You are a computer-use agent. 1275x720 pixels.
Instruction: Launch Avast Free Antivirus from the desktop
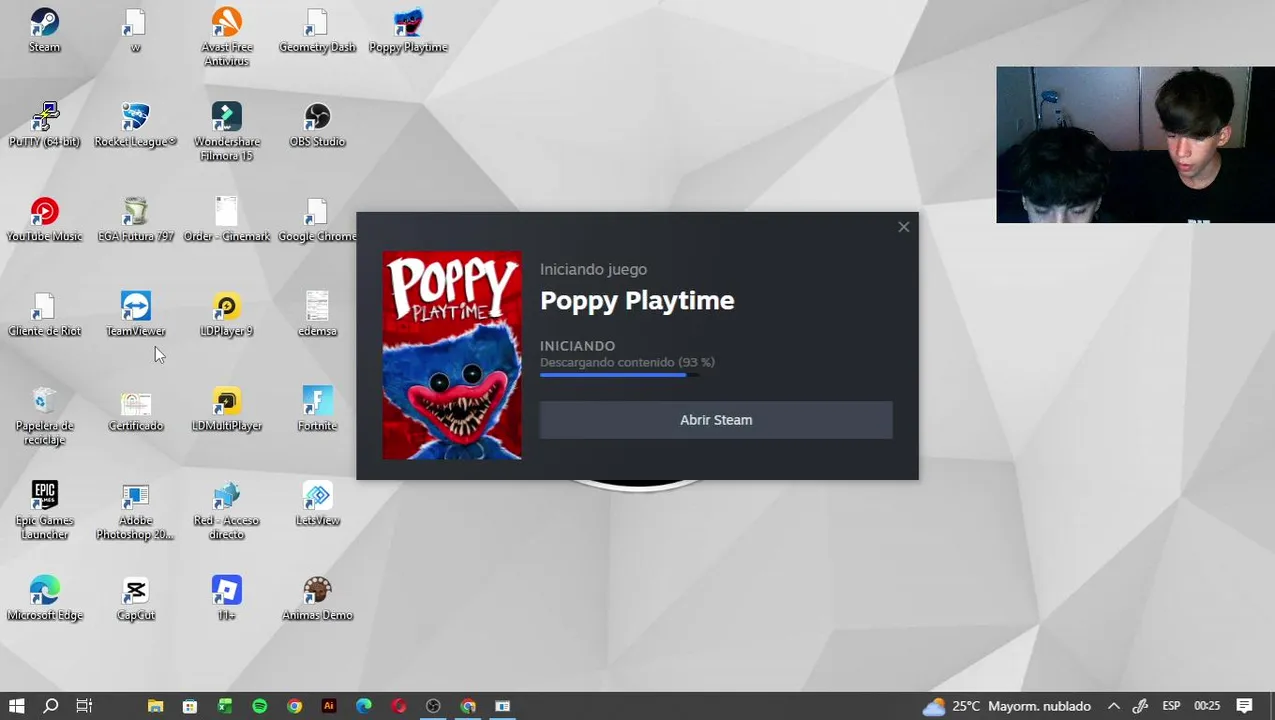coord(226,37)
